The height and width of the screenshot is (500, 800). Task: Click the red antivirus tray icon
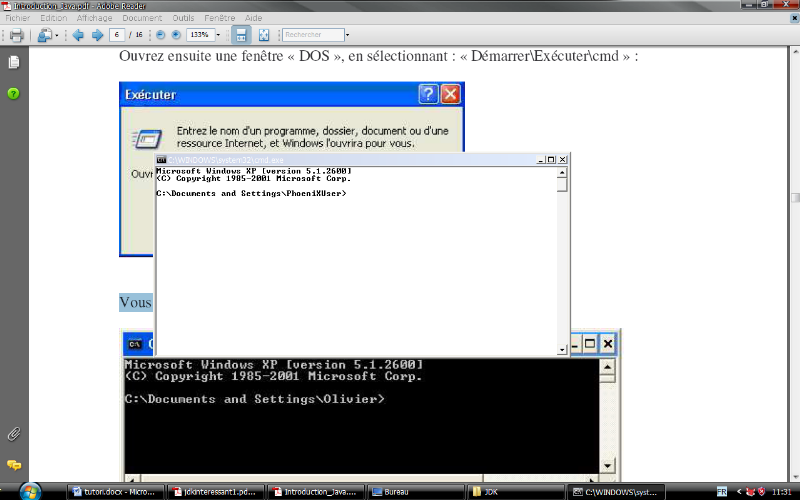point(750,492)
